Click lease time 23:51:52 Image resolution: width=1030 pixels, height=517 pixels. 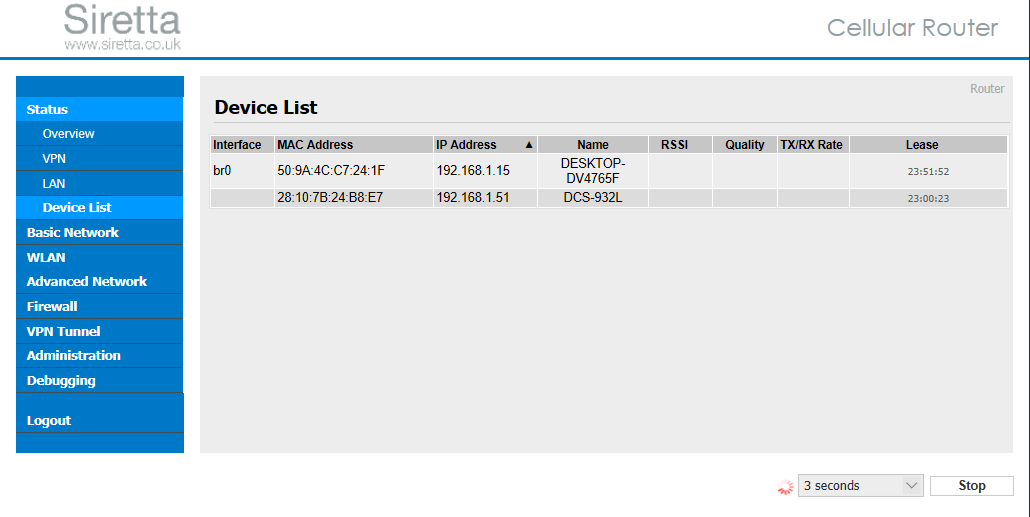[928, 171]
